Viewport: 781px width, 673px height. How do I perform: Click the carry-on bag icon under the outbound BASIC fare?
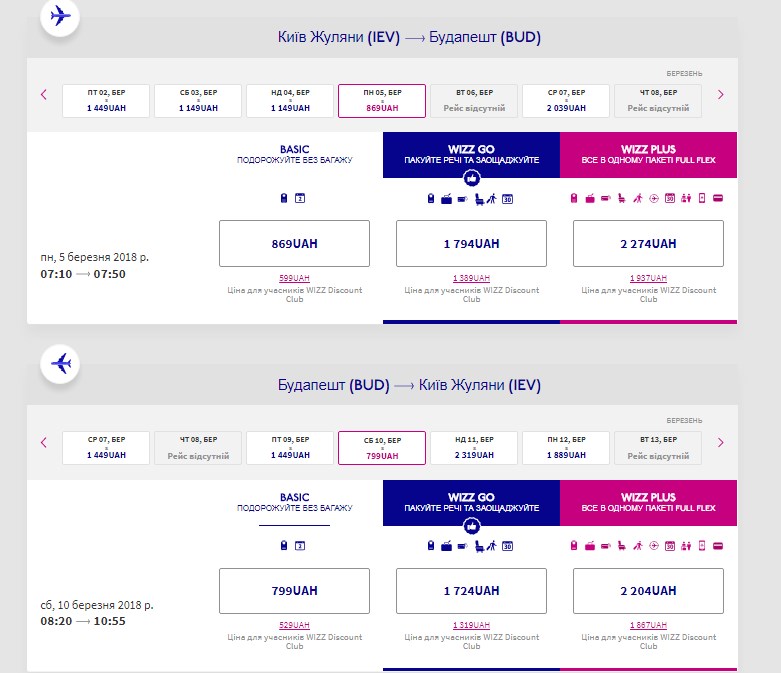pyautogui.click(x=285, y=198)
